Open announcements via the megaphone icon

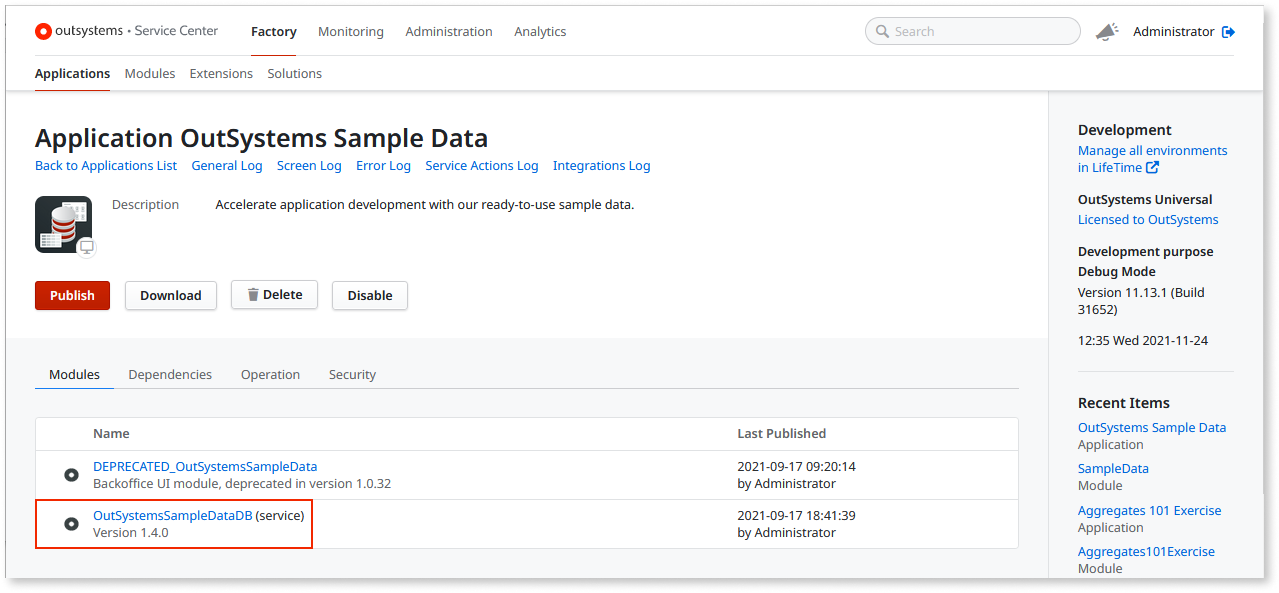tap(1107, 31)
